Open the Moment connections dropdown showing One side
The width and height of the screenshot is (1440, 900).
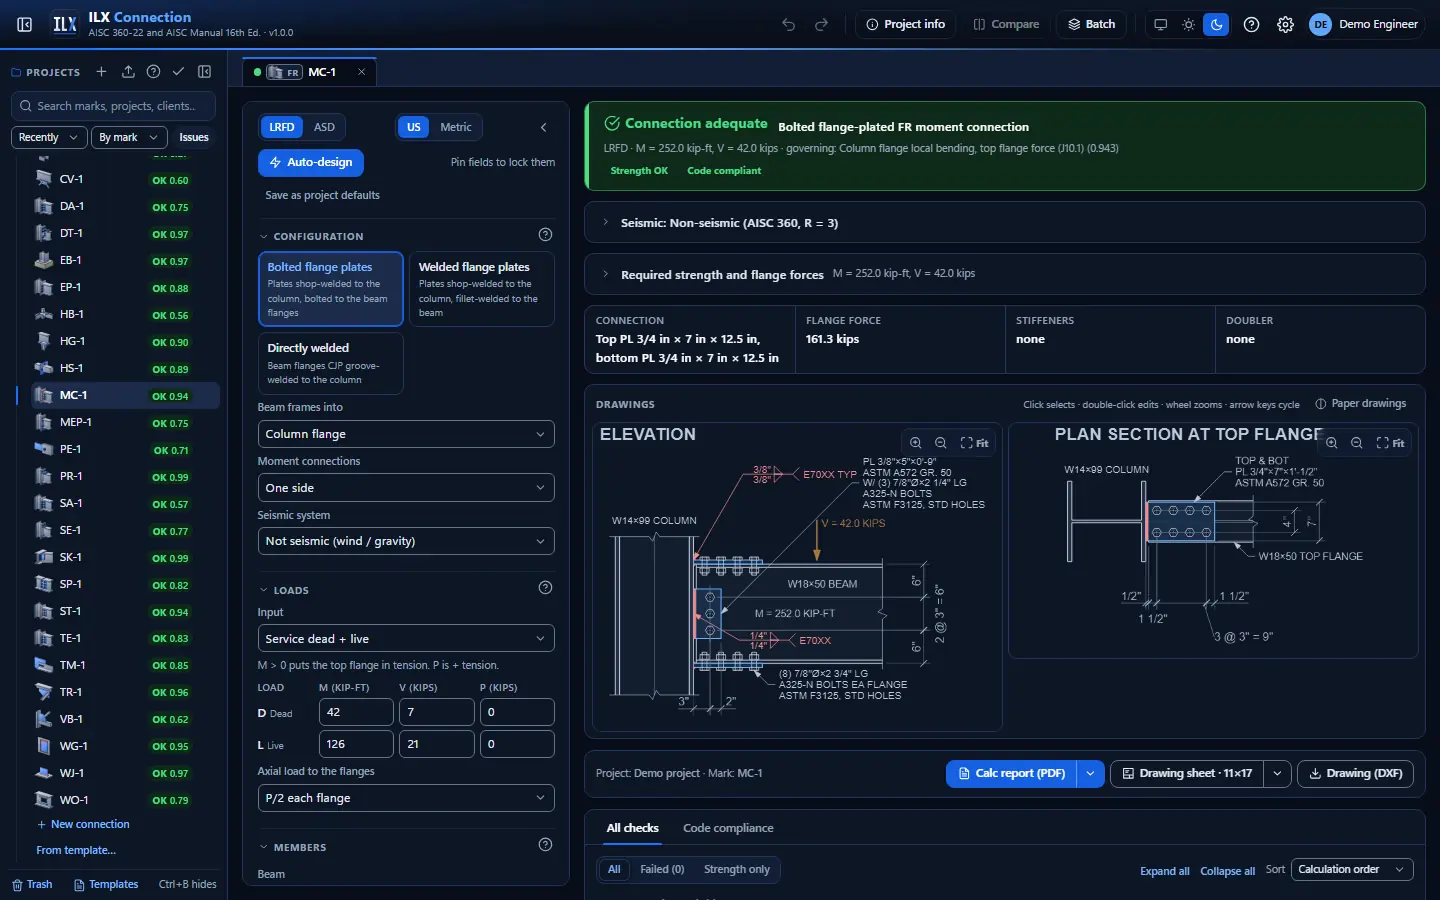pos(406,488)
